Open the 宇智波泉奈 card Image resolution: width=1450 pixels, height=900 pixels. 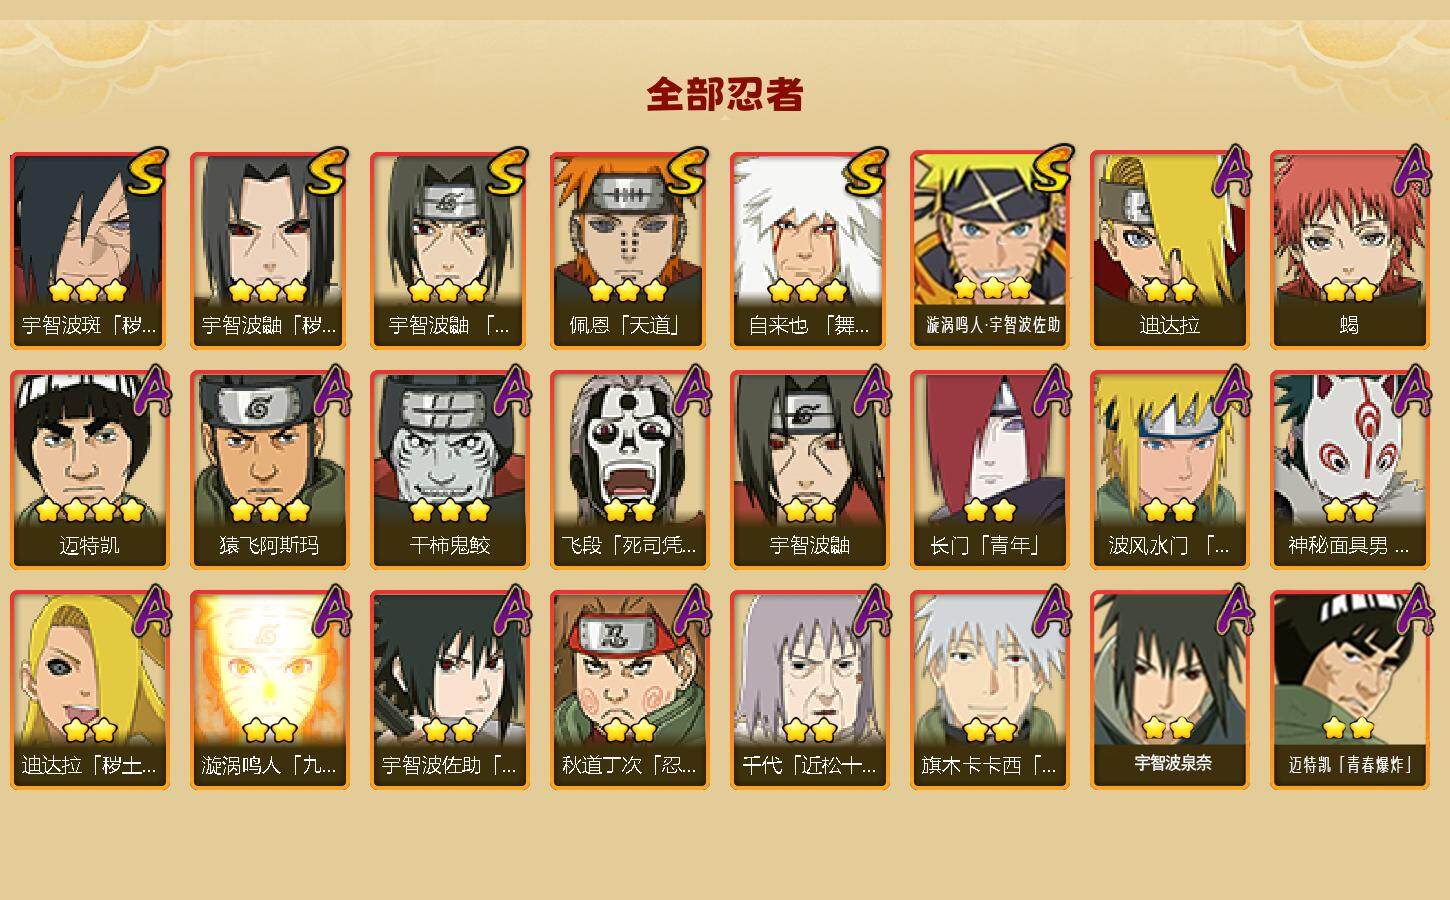[x=1169, y=690]
